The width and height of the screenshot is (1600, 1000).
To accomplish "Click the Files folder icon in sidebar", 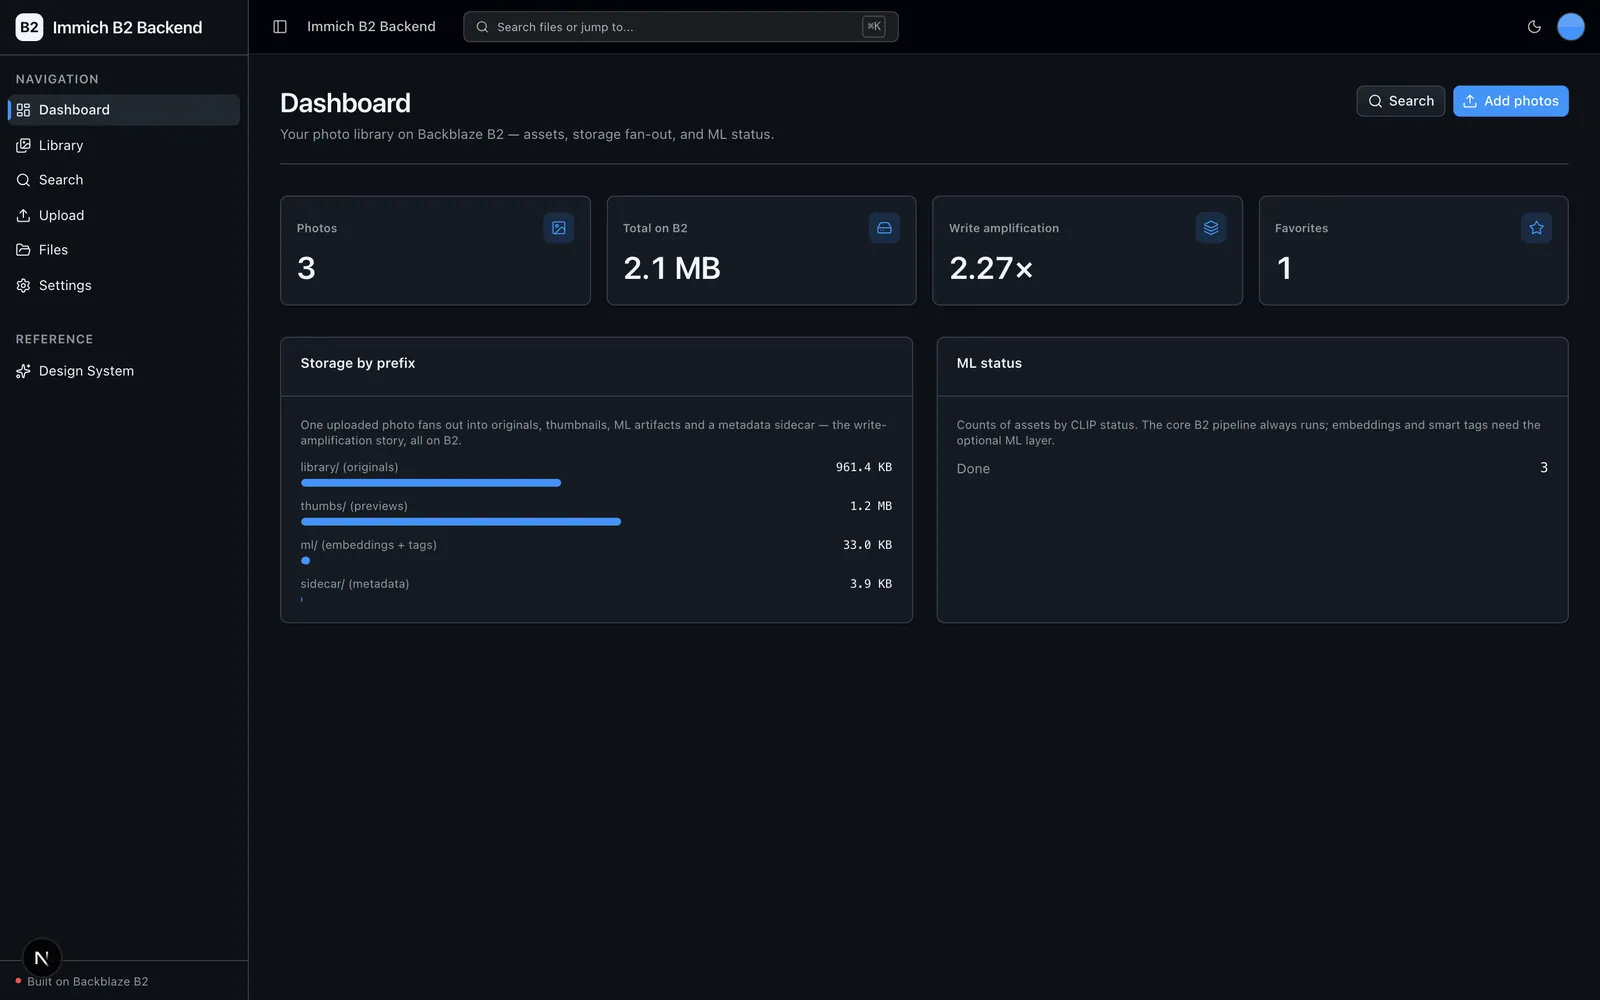I will [23, 250].
